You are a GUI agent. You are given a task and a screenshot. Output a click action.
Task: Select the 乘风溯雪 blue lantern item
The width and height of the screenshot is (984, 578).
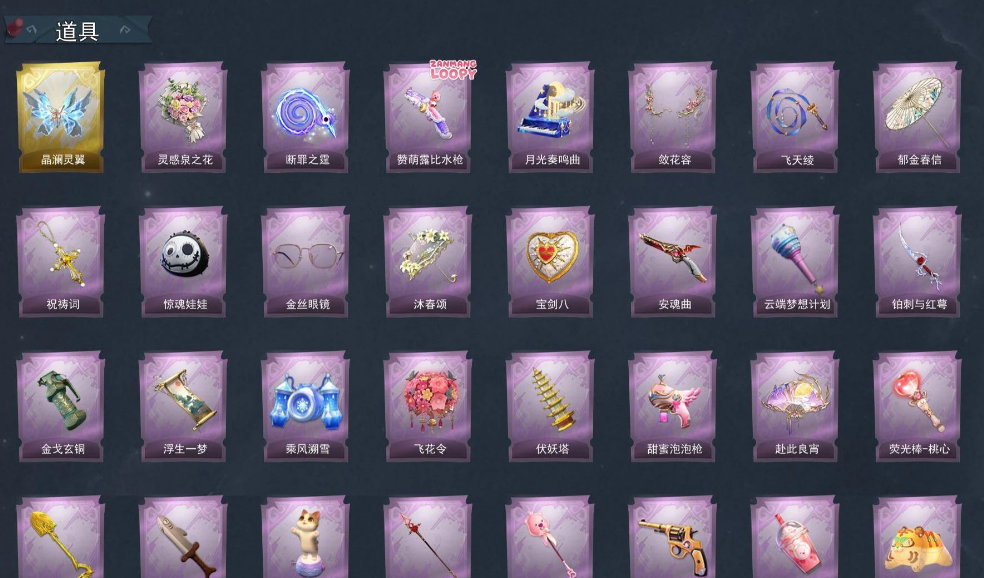(306, 406)
